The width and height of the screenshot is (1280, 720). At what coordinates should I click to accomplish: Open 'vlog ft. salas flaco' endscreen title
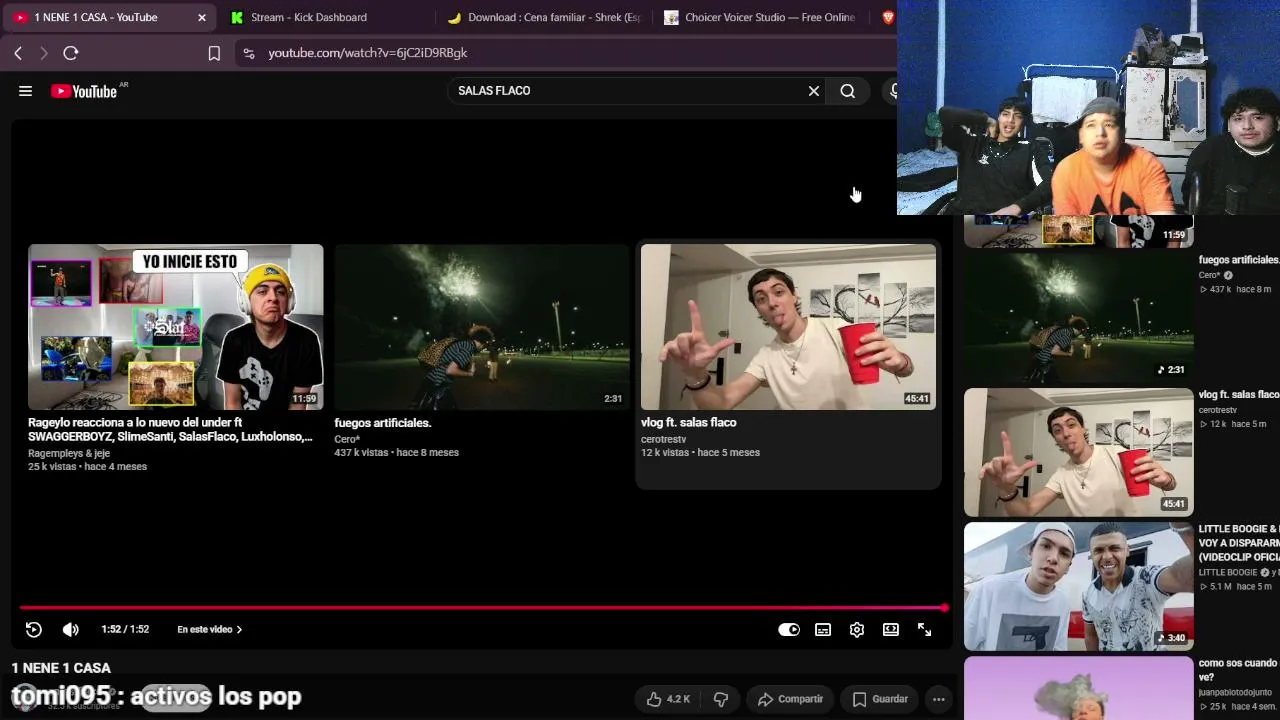(689, 423)
